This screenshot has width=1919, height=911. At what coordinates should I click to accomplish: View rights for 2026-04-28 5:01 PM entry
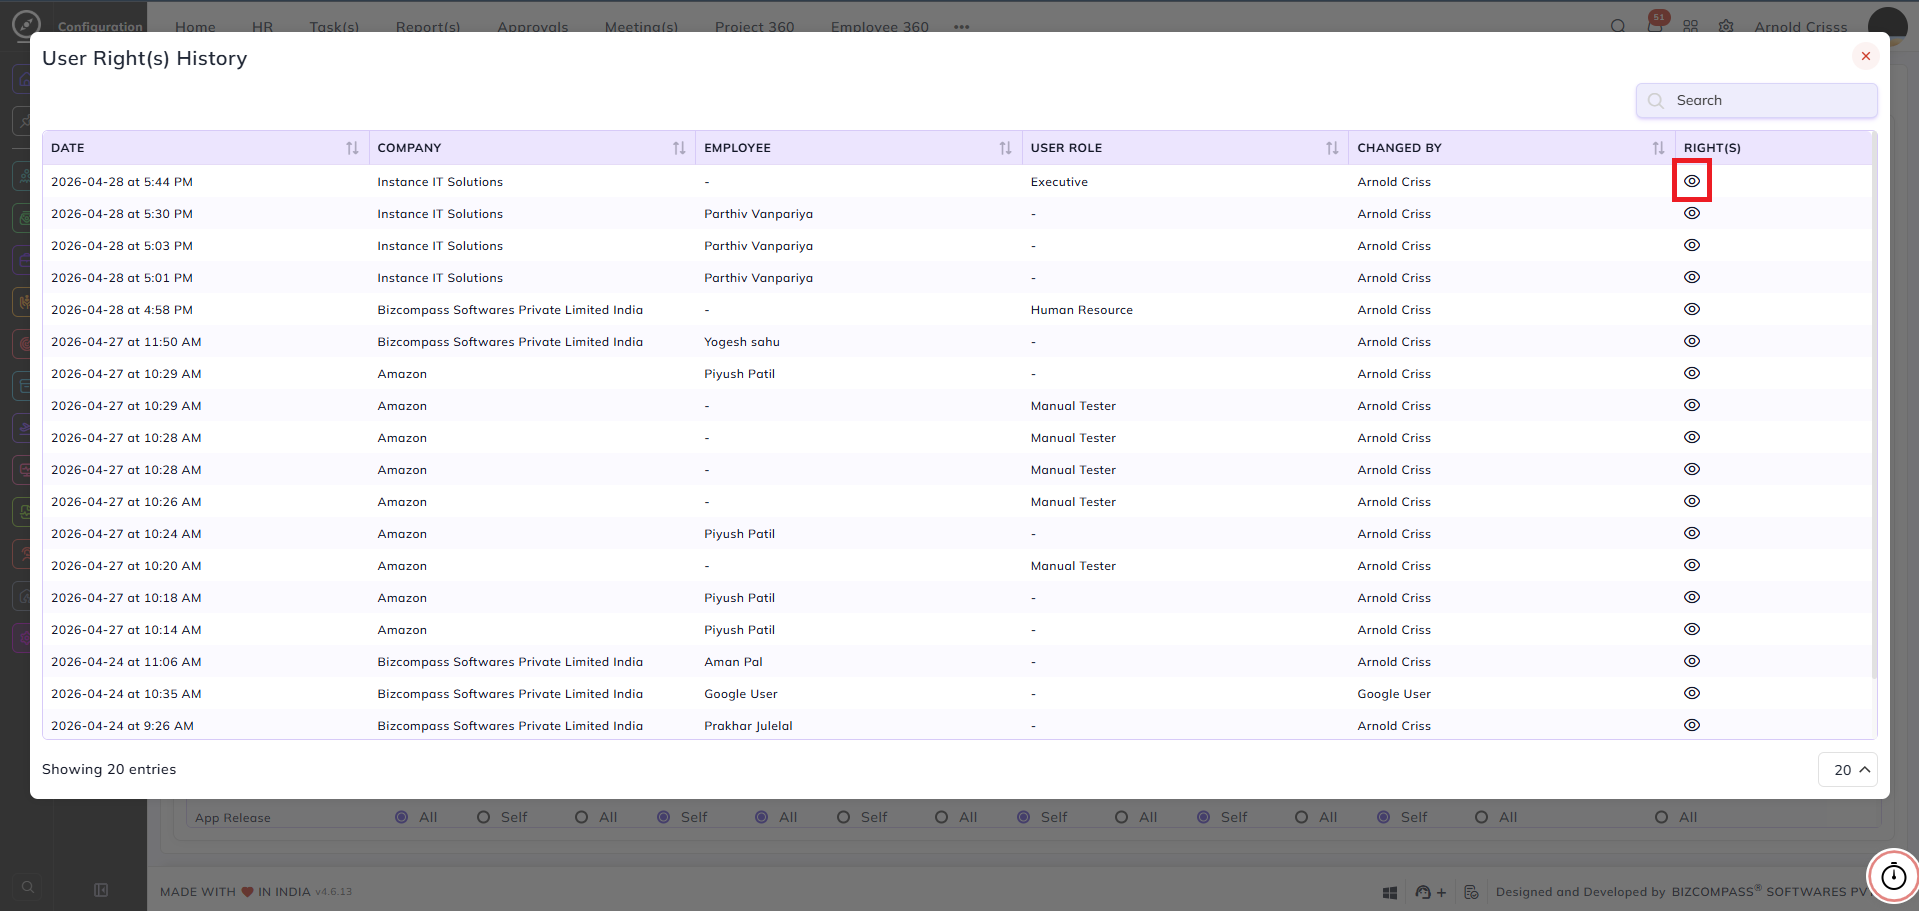[x=1692, y=277]
